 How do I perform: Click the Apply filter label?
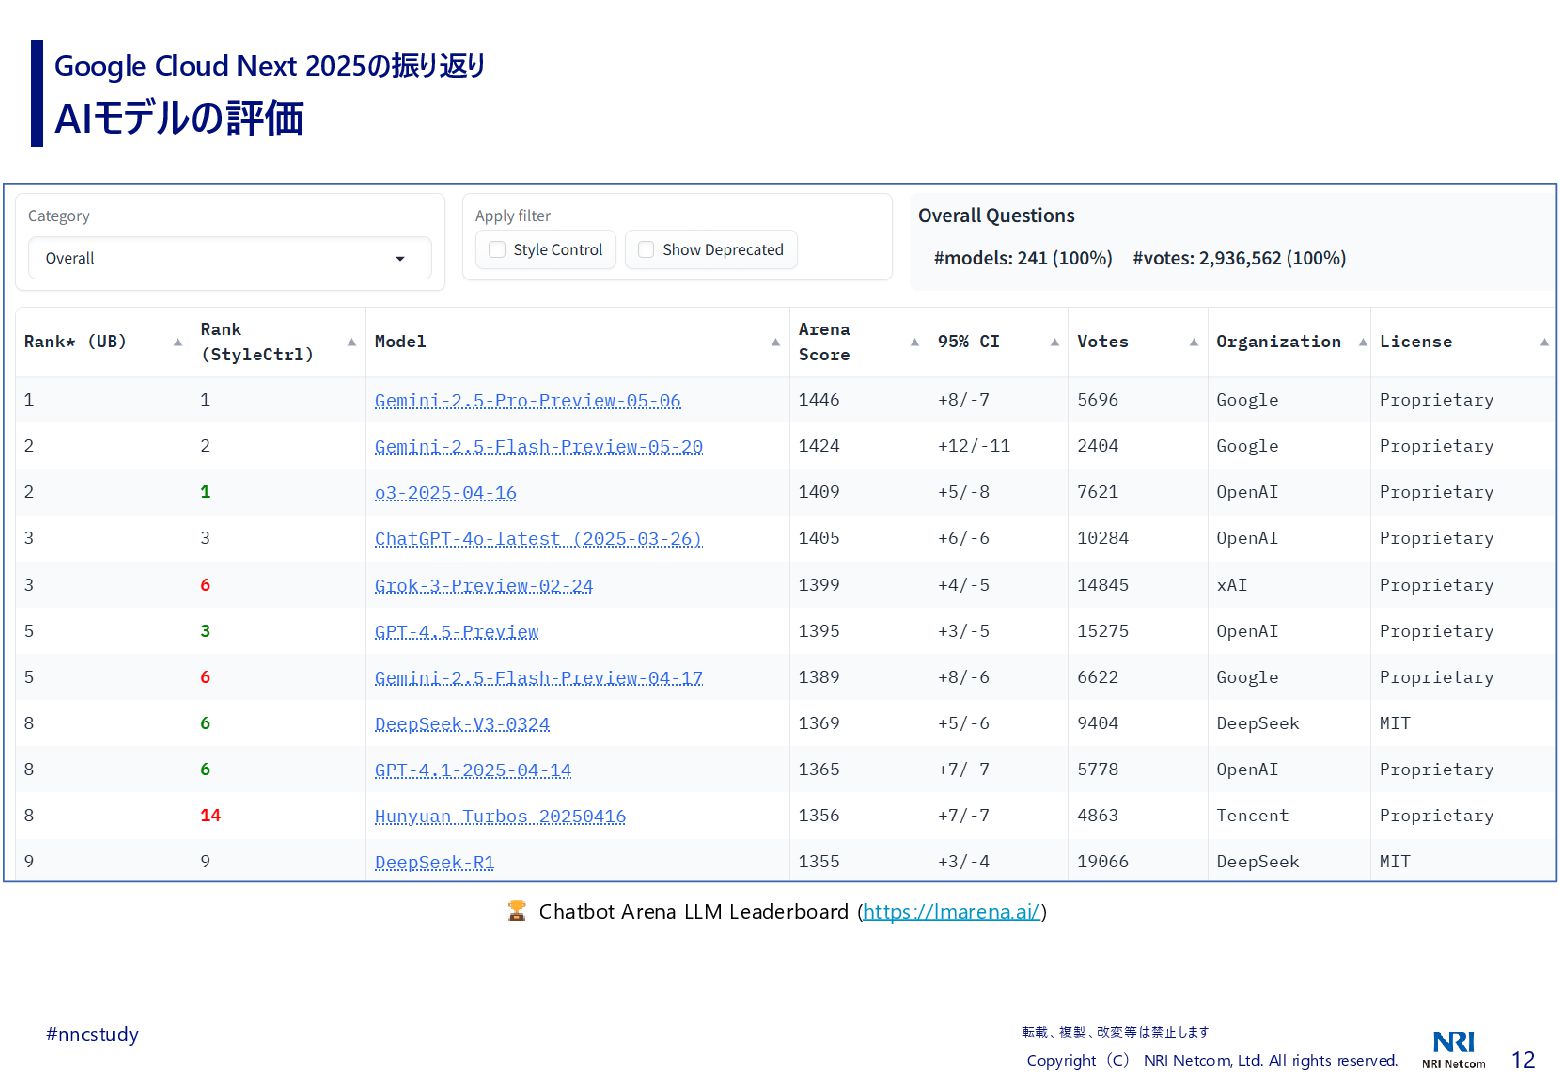tap(513, 216)
